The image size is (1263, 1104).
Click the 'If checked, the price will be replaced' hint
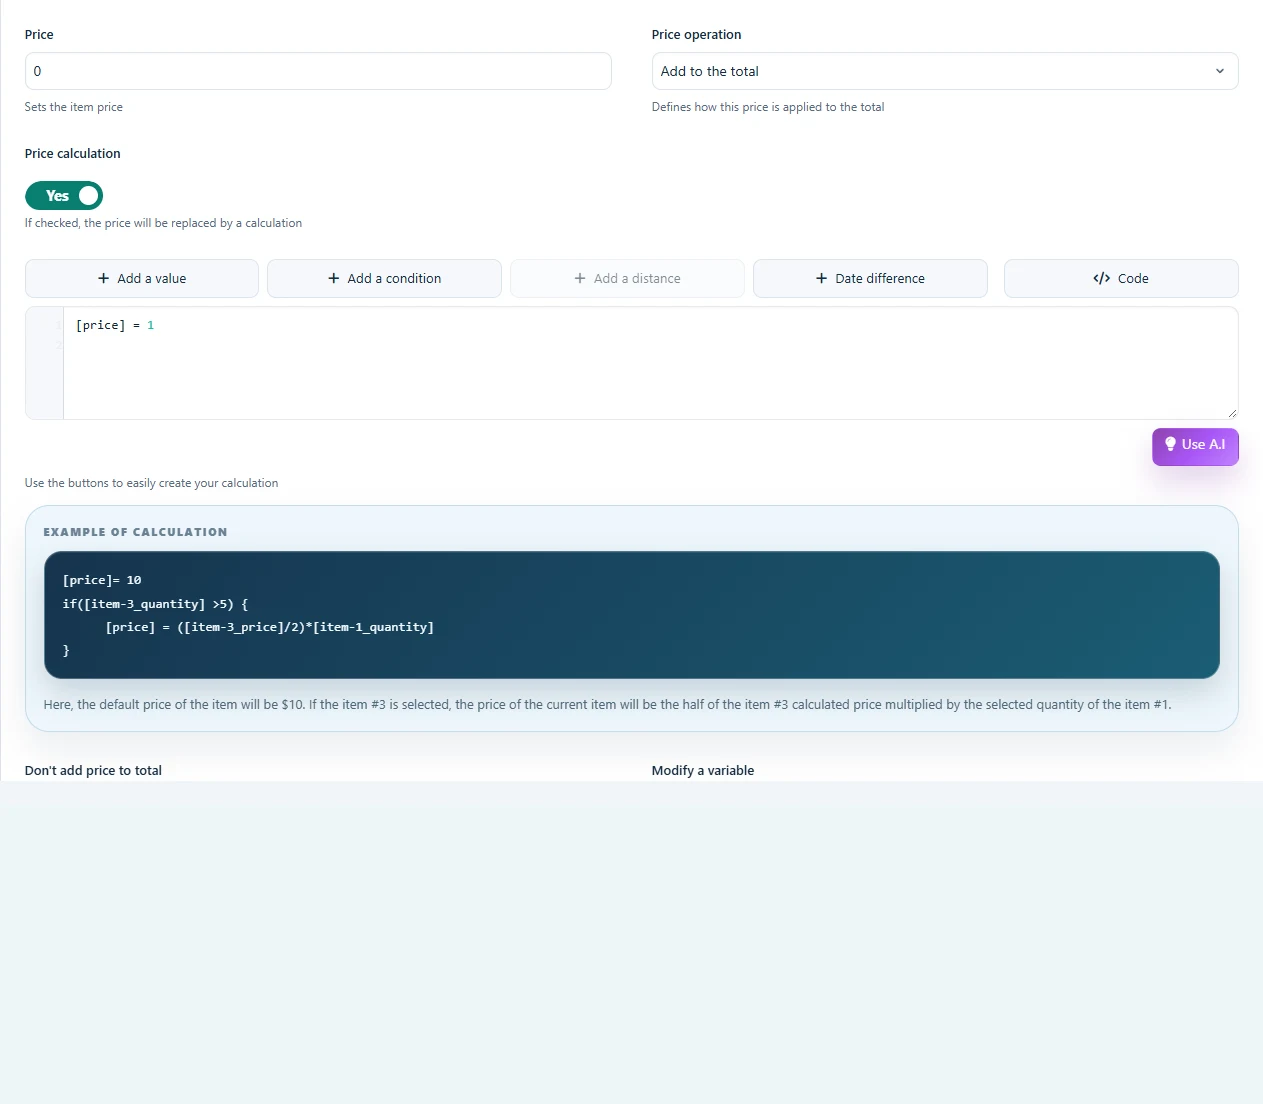point(163,223)
